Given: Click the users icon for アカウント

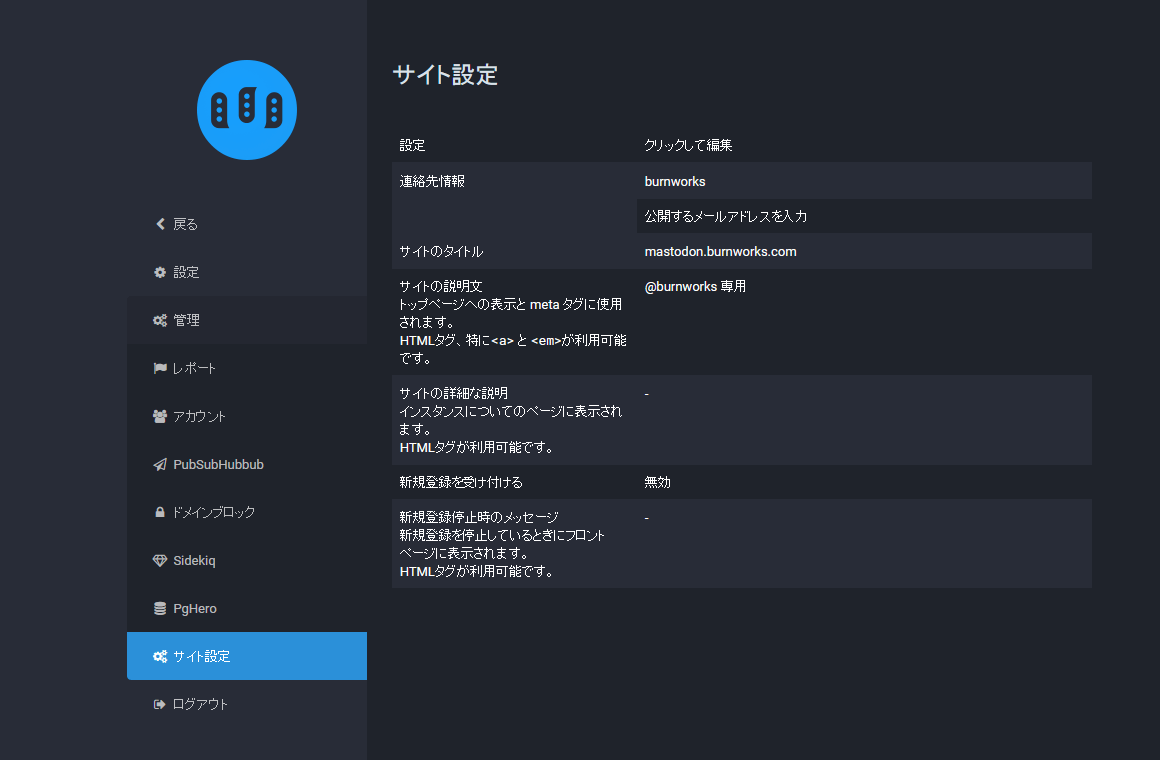Looking at the screenshot, I should (160, 416).
